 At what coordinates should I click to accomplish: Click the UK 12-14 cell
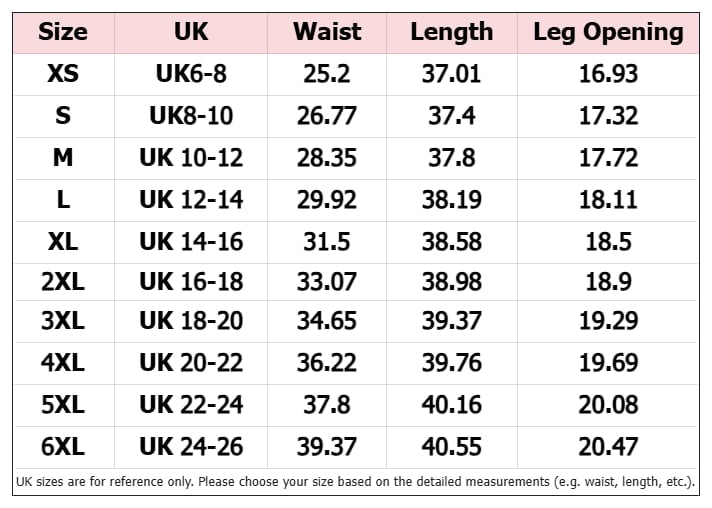tap(191, 200)
